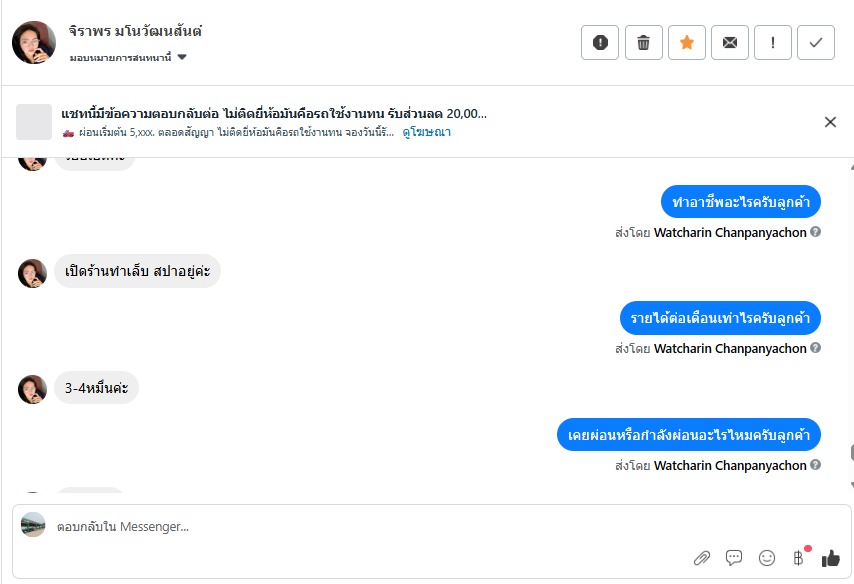This screenshot has height=584, width=854.
Task: Show sender info icon beside first Watcharin Chanpanyachon
Action: point(816,232)
